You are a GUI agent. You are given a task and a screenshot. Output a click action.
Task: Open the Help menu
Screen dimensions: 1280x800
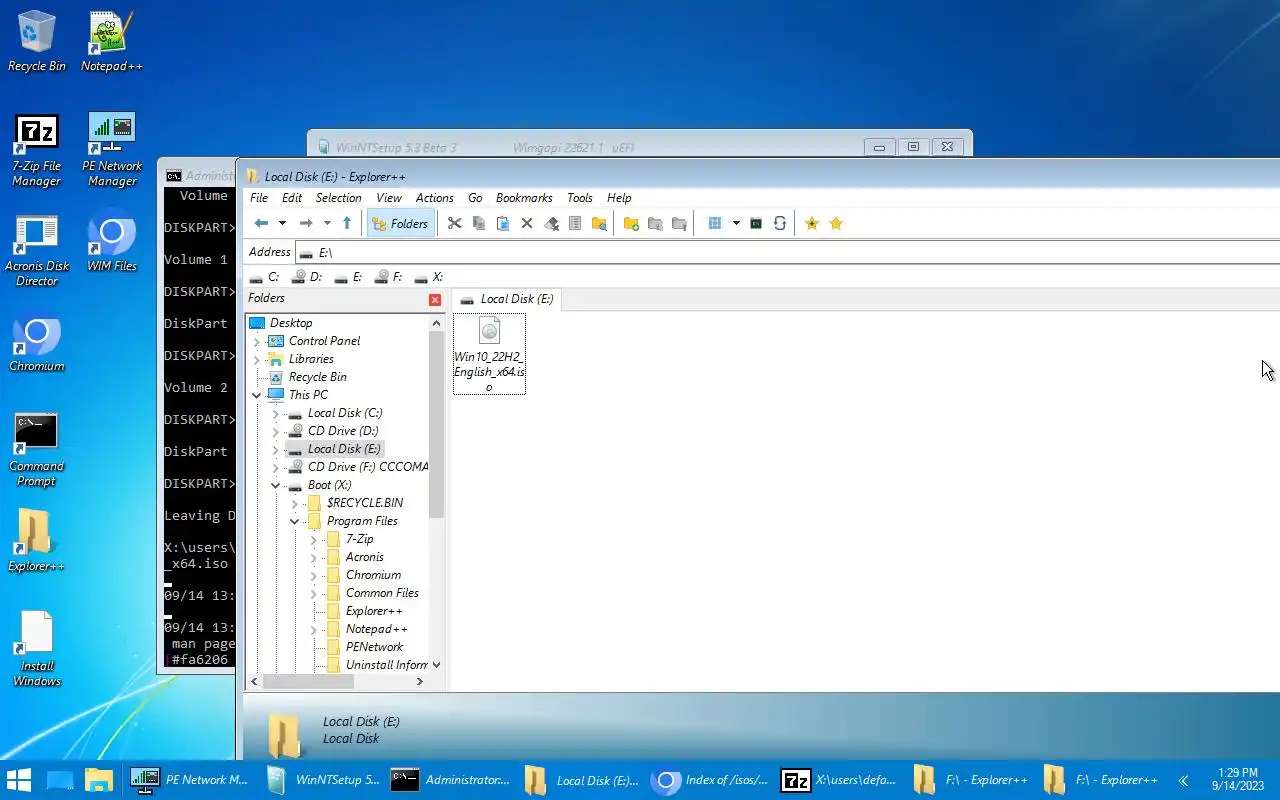(619, 198)
